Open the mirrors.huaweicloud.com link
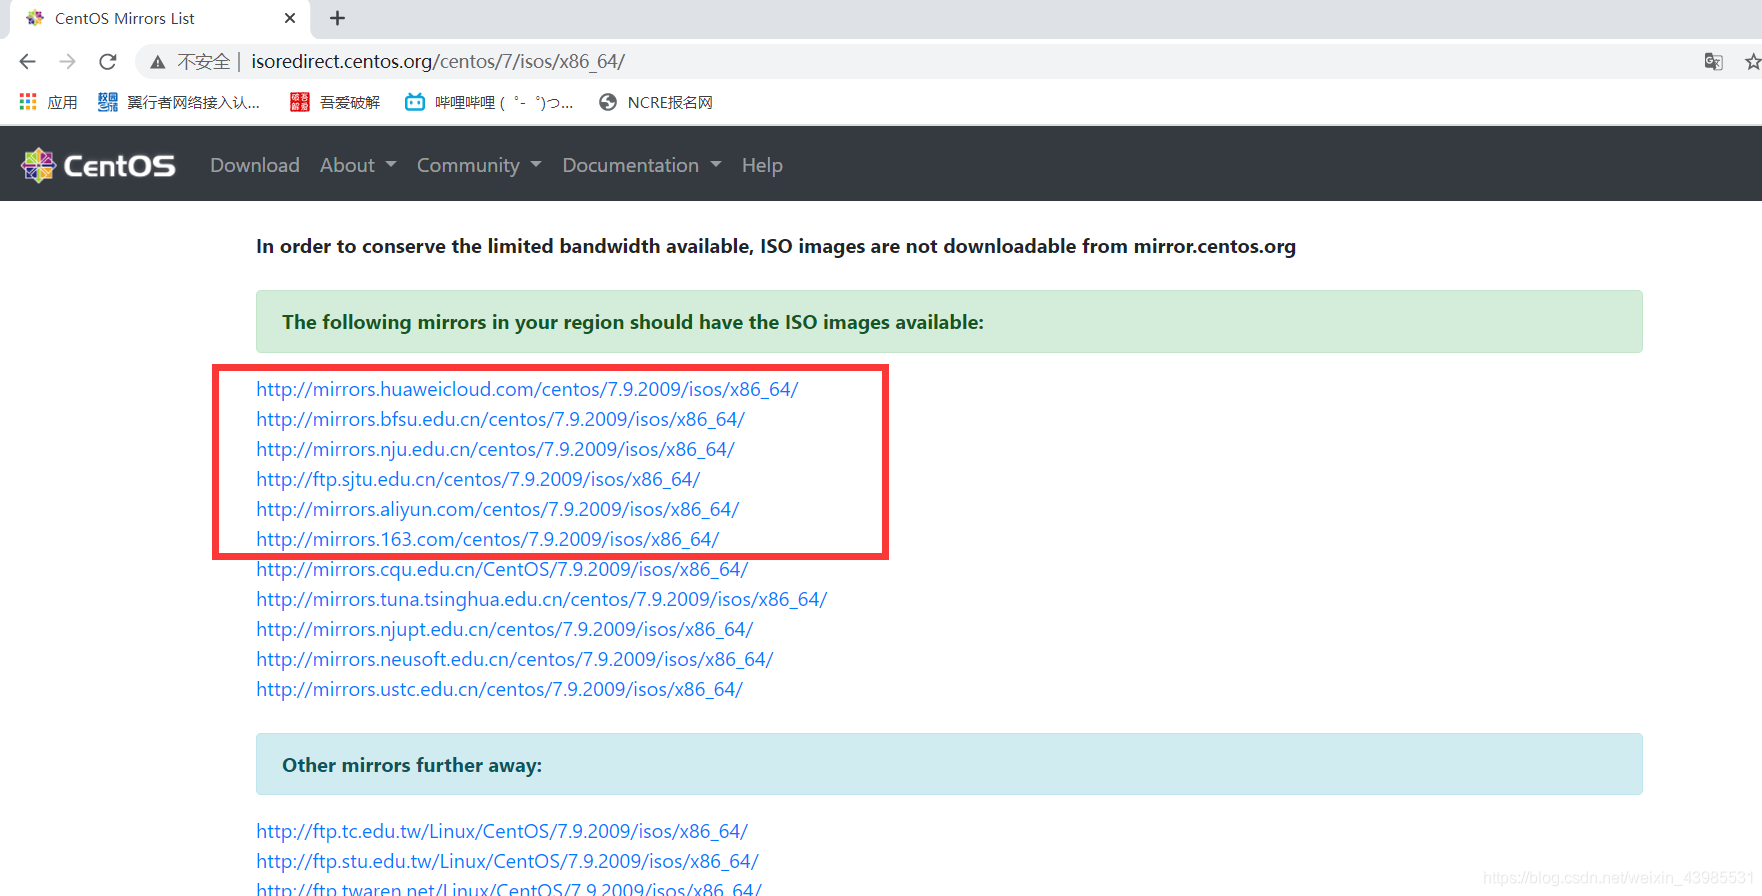Viewport: 1762px width, 896px height. pos(527,389)
